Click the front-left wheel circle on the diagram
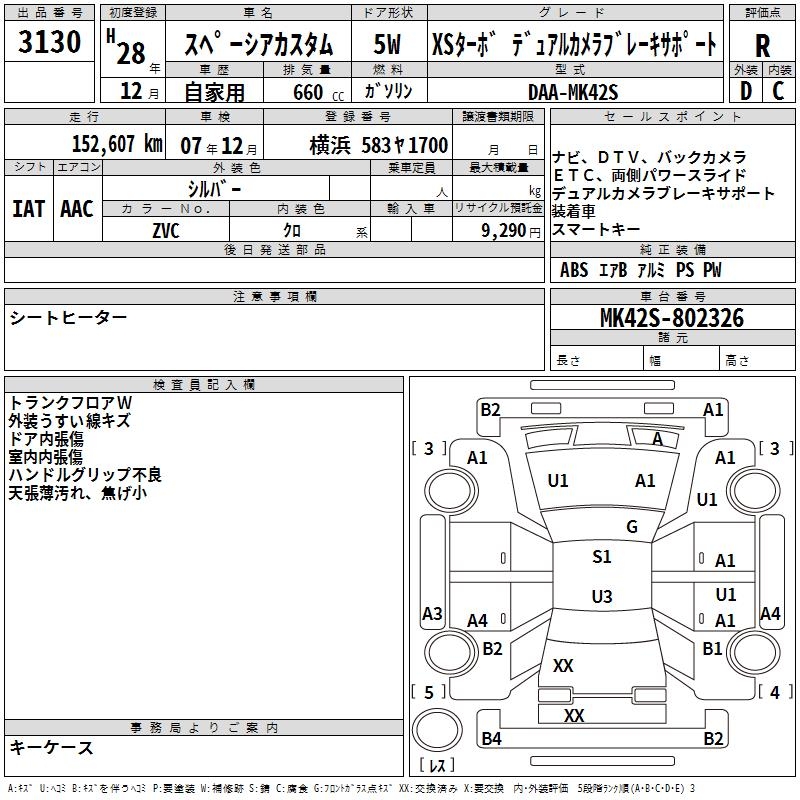 click(432, 490)
